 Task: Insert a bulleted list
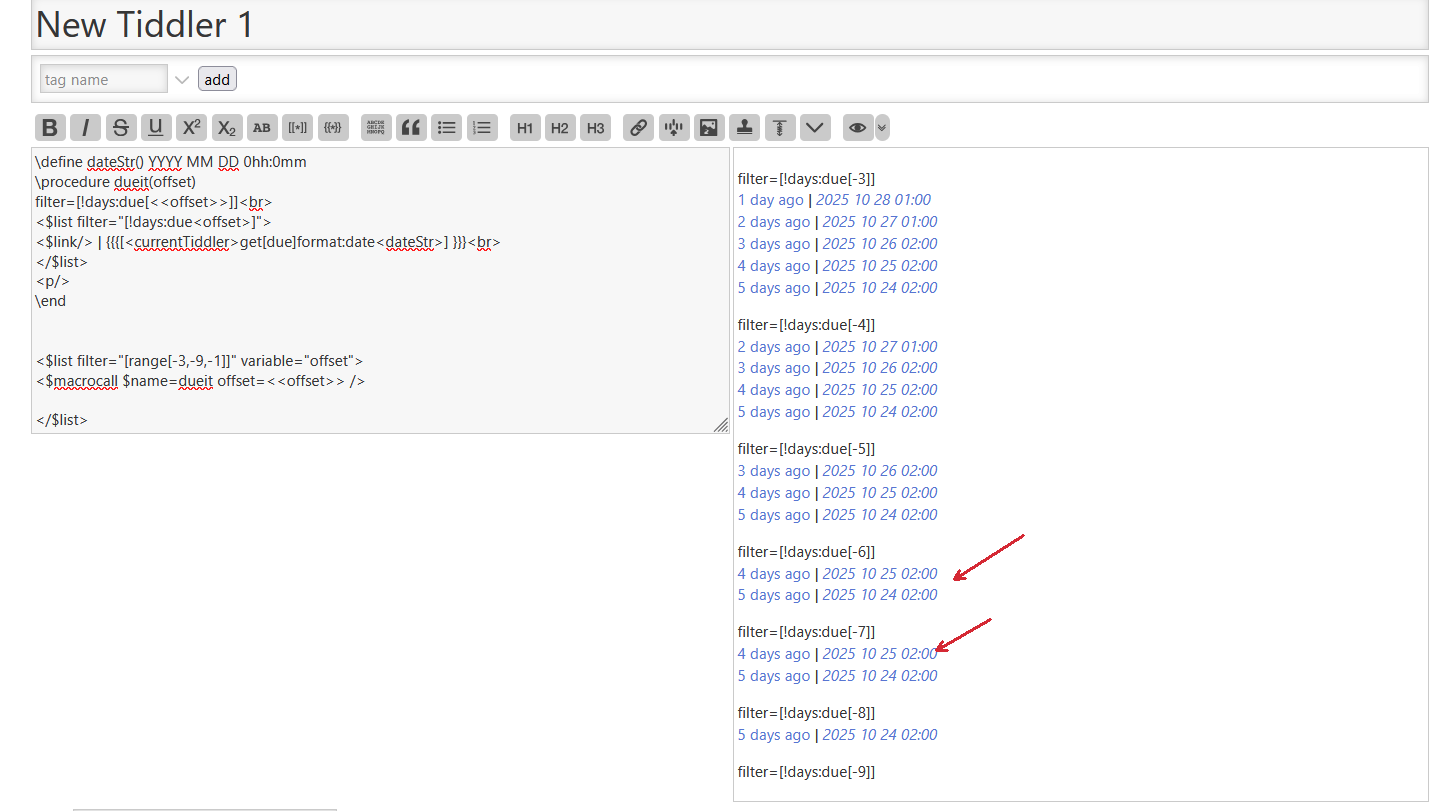pyautogui.click(x=447, y=128)
